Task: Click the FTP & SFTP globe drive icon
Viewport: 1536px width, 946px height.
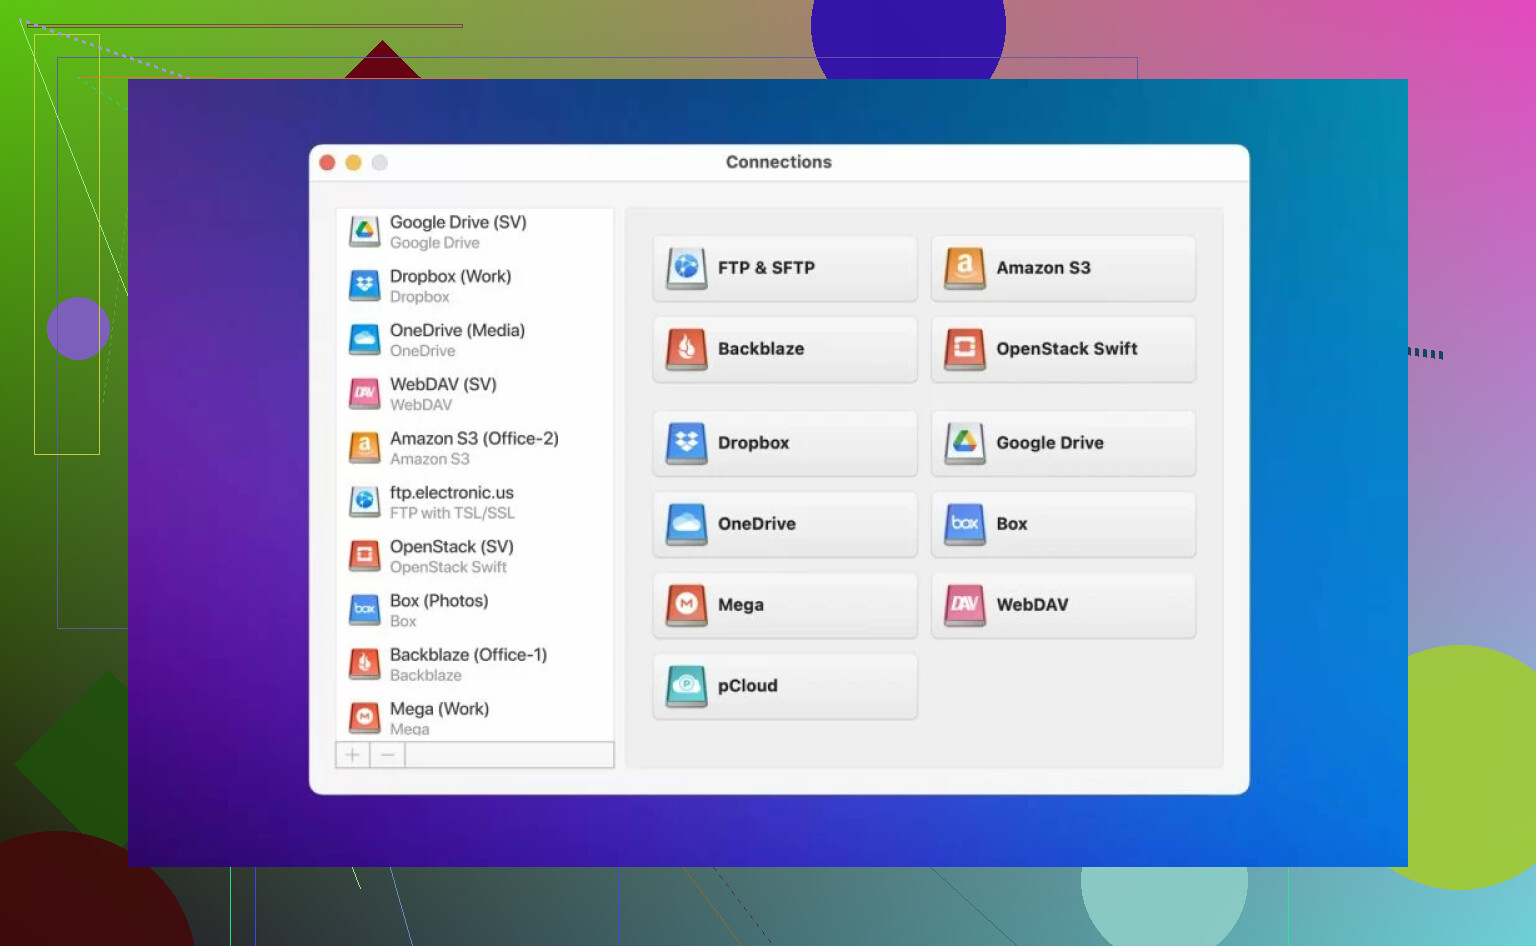Action: click(686, 268)
